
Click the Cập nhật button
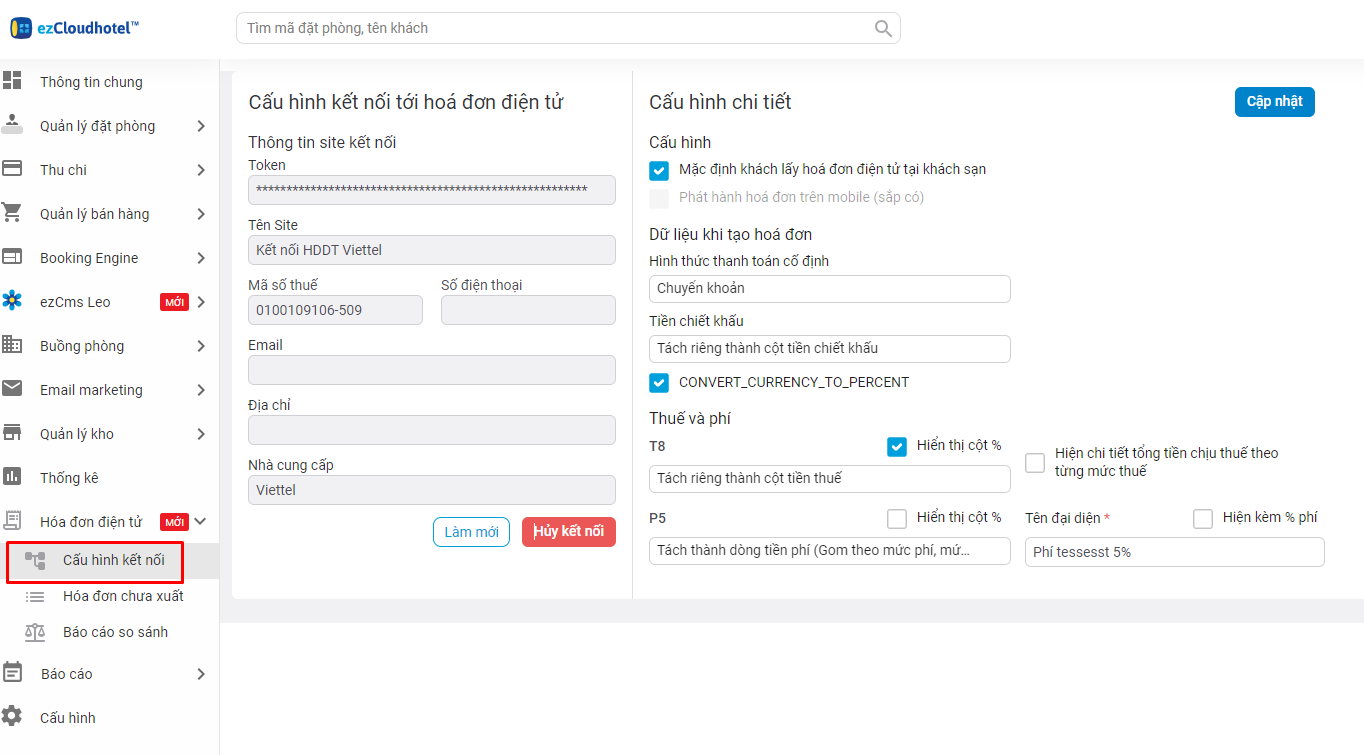(x=1274, y=102)
